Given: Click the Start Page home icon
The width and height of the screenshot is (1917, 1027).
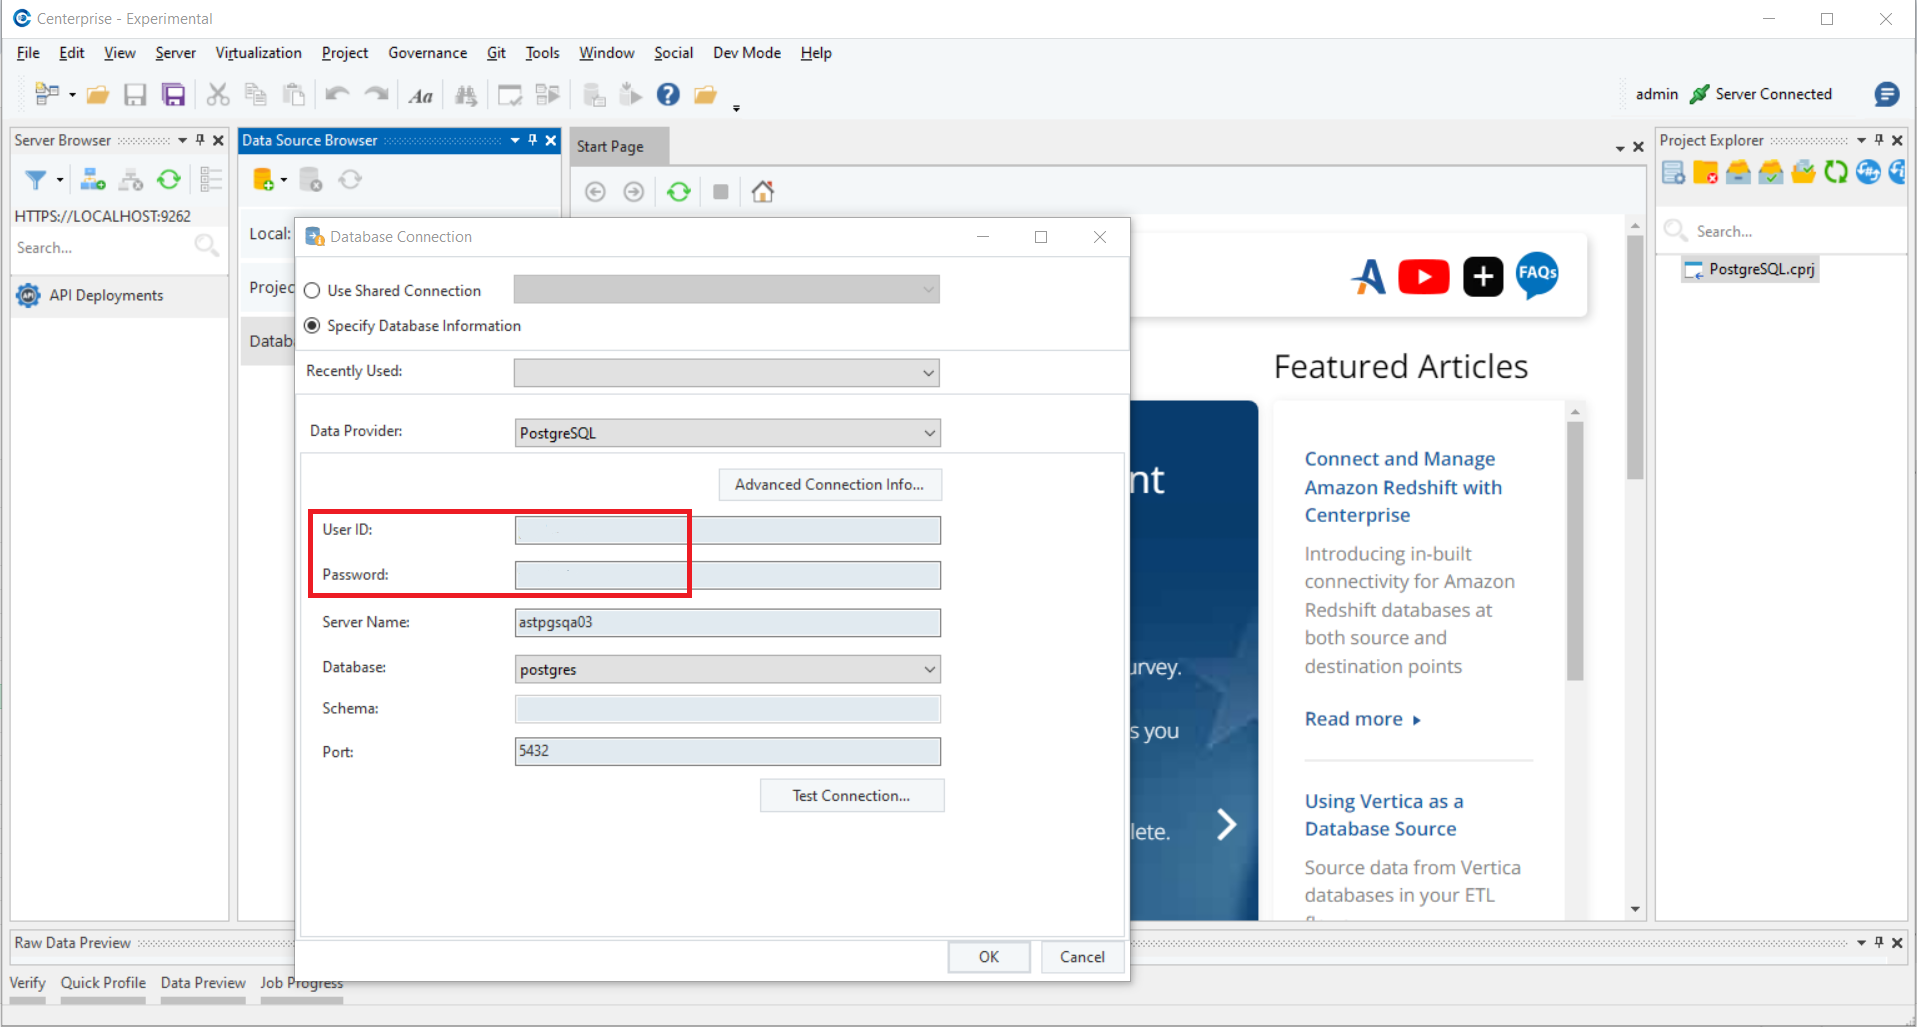Looking at the screenshot, I should point(763,192).
